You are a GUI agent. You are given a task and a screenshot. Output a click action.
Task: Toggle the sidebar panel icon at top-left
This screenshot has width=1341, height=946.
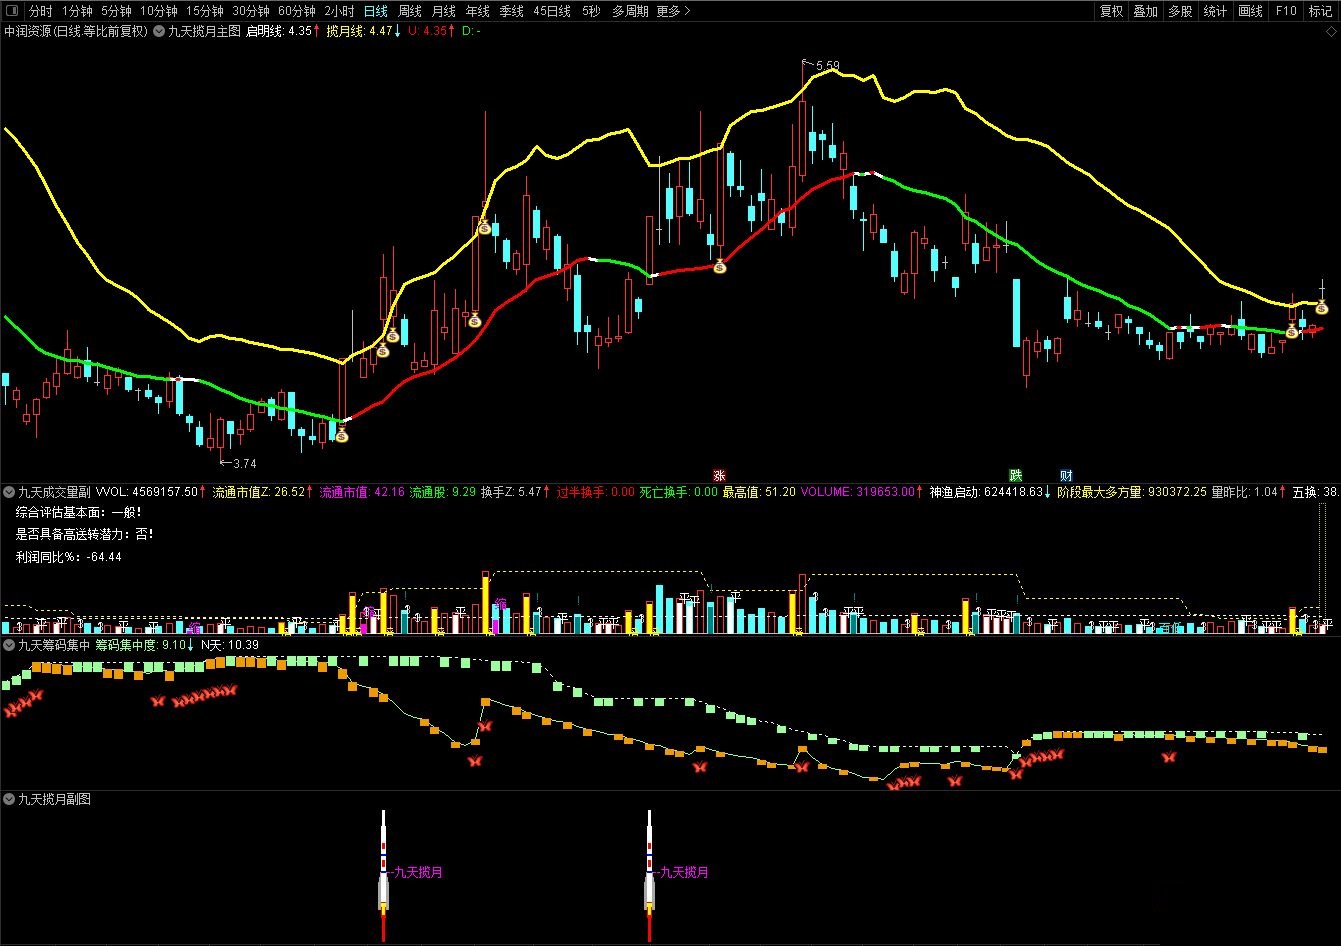pyautogui.click(x=13, y=11)
